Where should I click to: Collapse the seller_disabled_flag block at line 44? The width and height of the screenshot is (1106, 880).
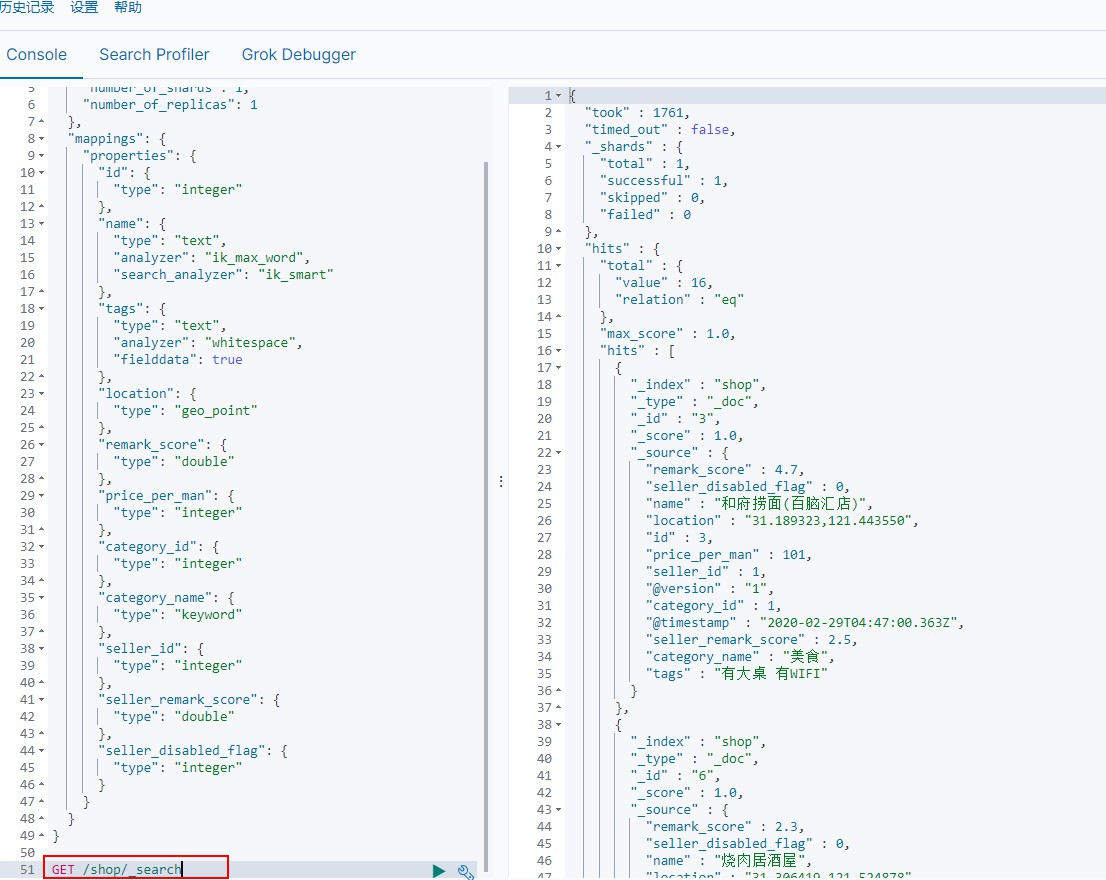(x=42, y=751)
